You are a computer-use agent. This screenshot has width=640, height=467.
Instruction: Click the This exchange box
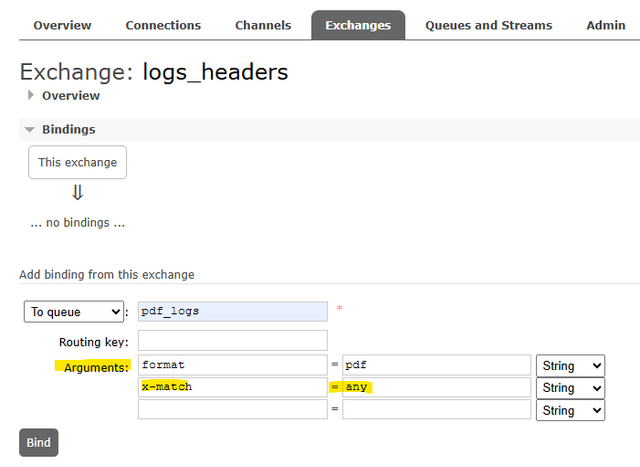click(77, 162)
